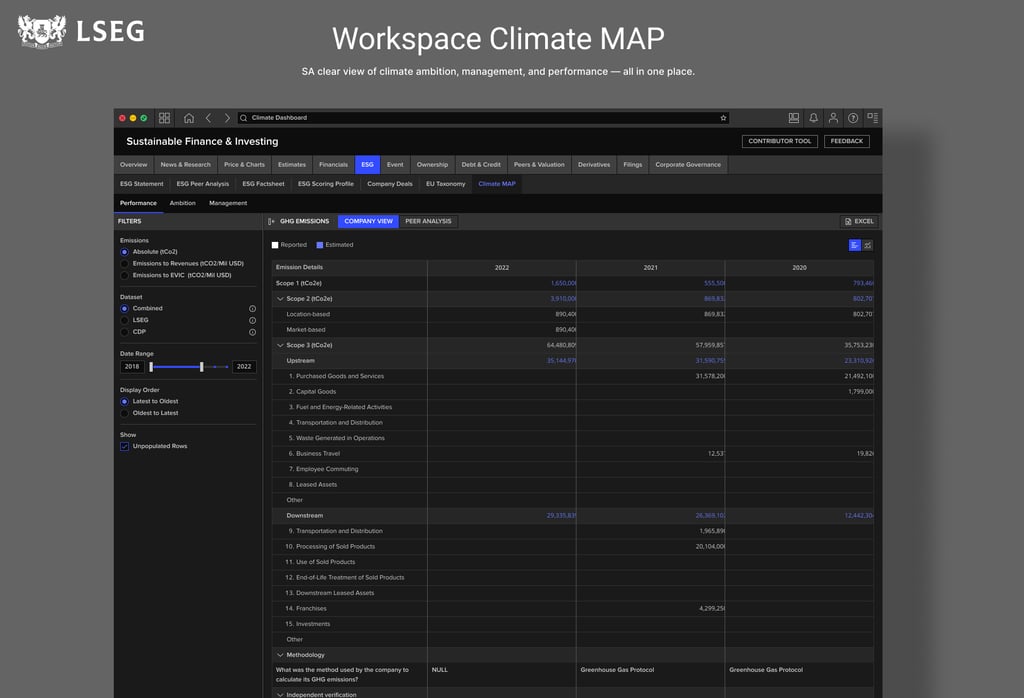The height and width of the screenshot is (698, 1024).
Task: Click the right handle of date range slider
Action: click(202, 367)
